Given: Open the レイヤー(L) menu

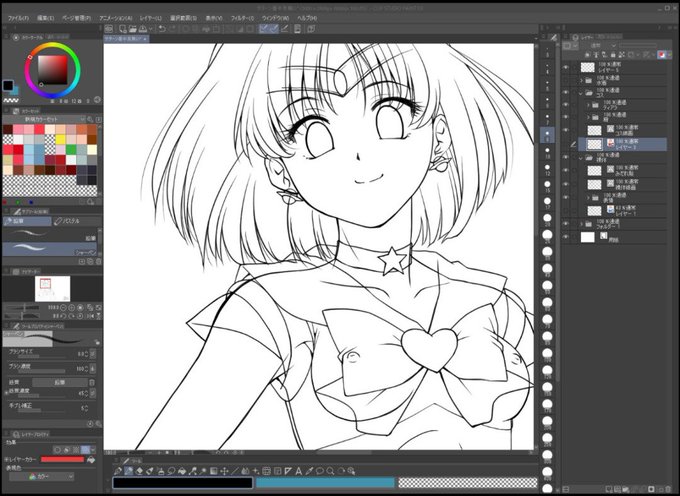Looking at the screenshot, I should (150, 18).
